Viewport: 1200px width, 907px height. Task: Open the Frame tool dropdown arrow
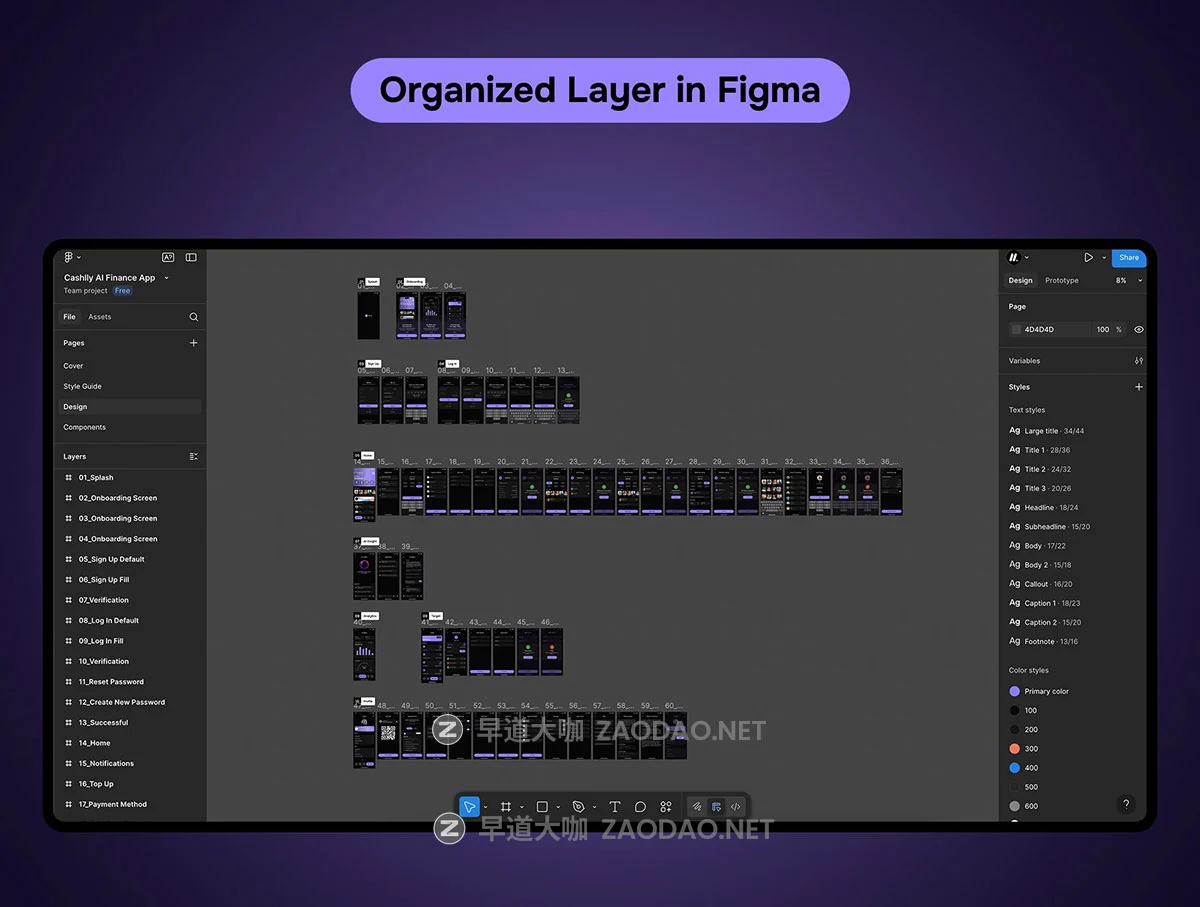(x=521, y=808)
